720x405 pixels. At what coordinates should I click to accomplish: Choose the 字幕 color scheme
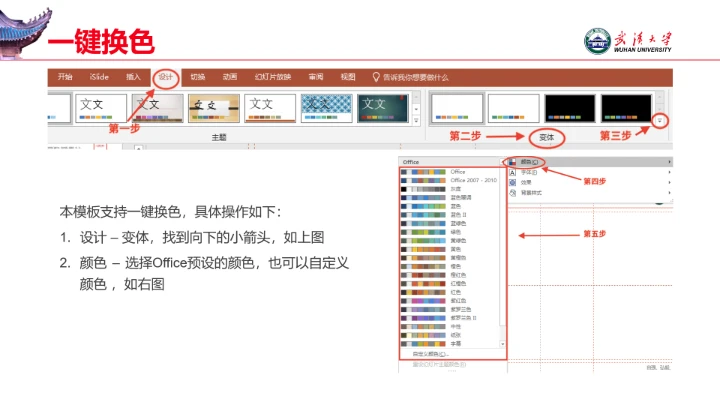click(x=449, y=343)
